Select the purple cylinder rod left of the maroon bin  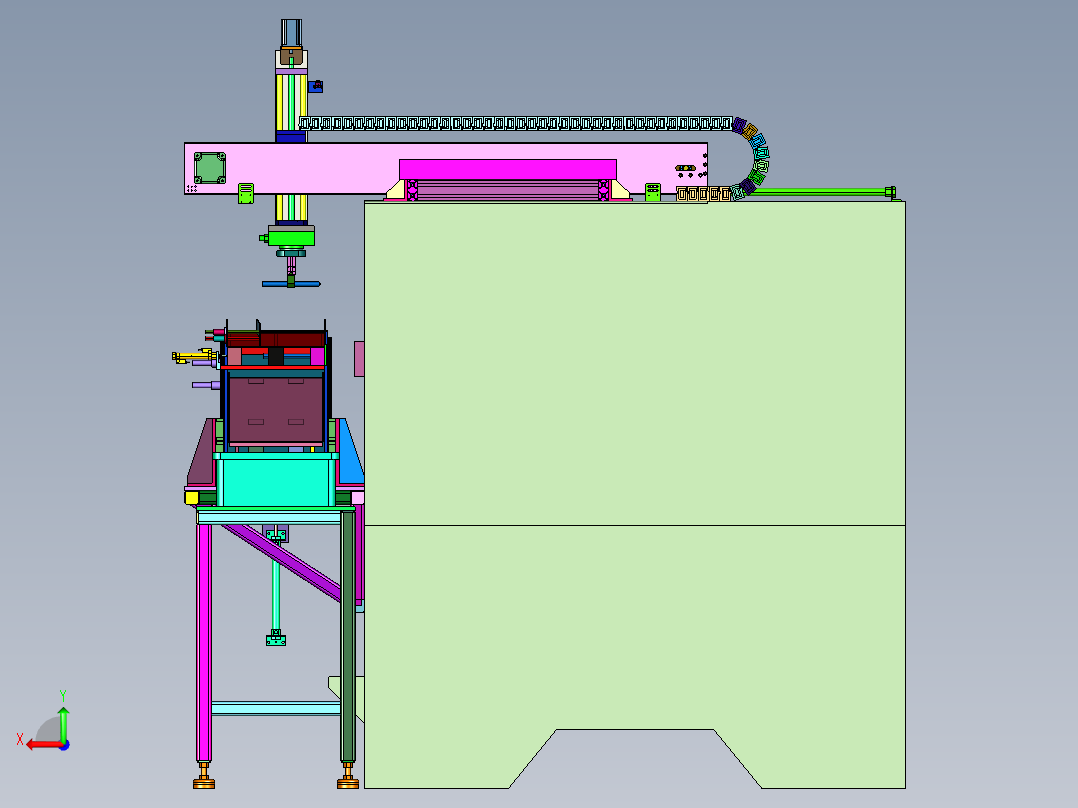[x=206, y=385]
